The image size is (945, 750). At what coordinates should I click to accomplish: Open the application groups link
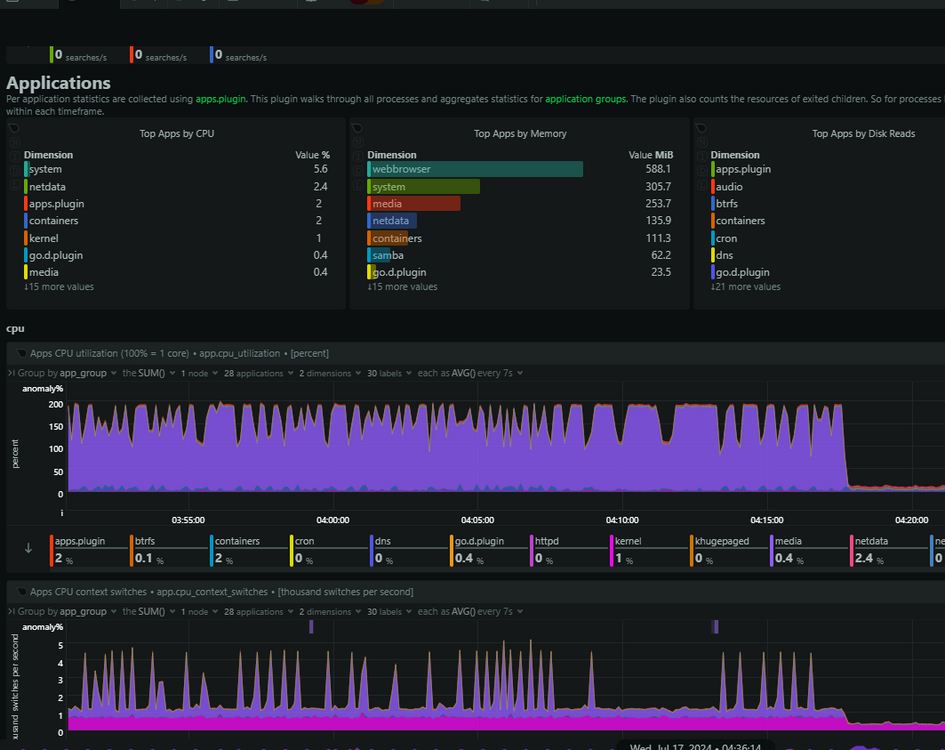click(x=585, y=99)
